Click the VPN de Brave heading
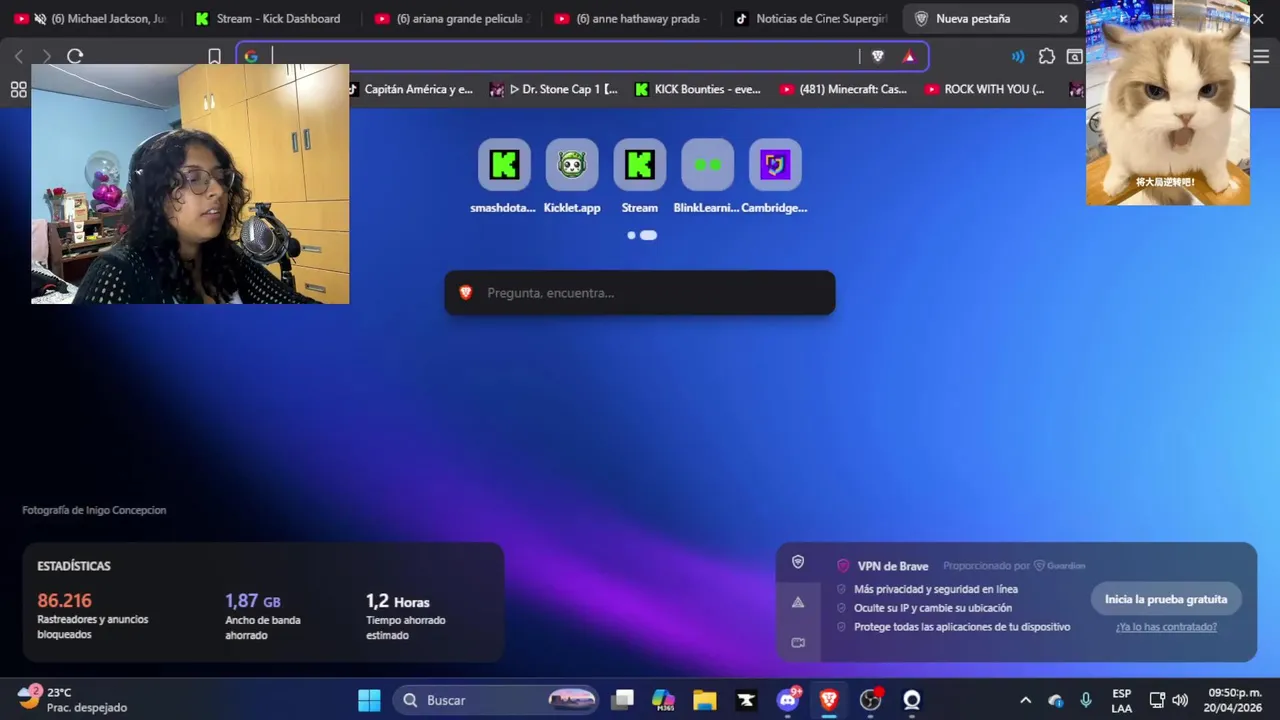The width and height of the screenshot is (1280, 720). (x=892, y=566)
